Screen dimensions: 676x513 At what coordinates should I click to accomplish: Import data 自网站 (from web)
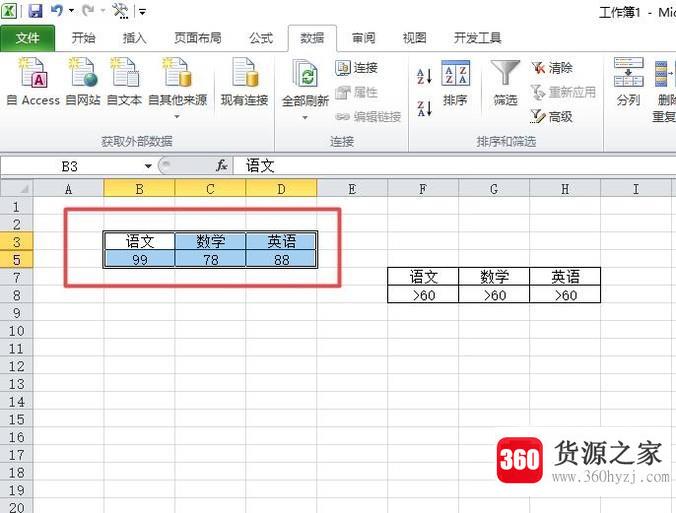tap(83, 82)
